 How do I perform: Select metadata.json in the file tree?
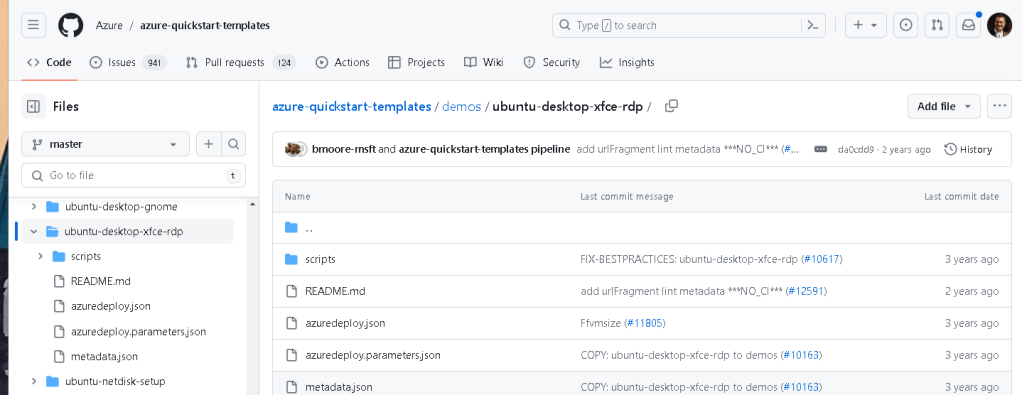(x=104, y=357)
